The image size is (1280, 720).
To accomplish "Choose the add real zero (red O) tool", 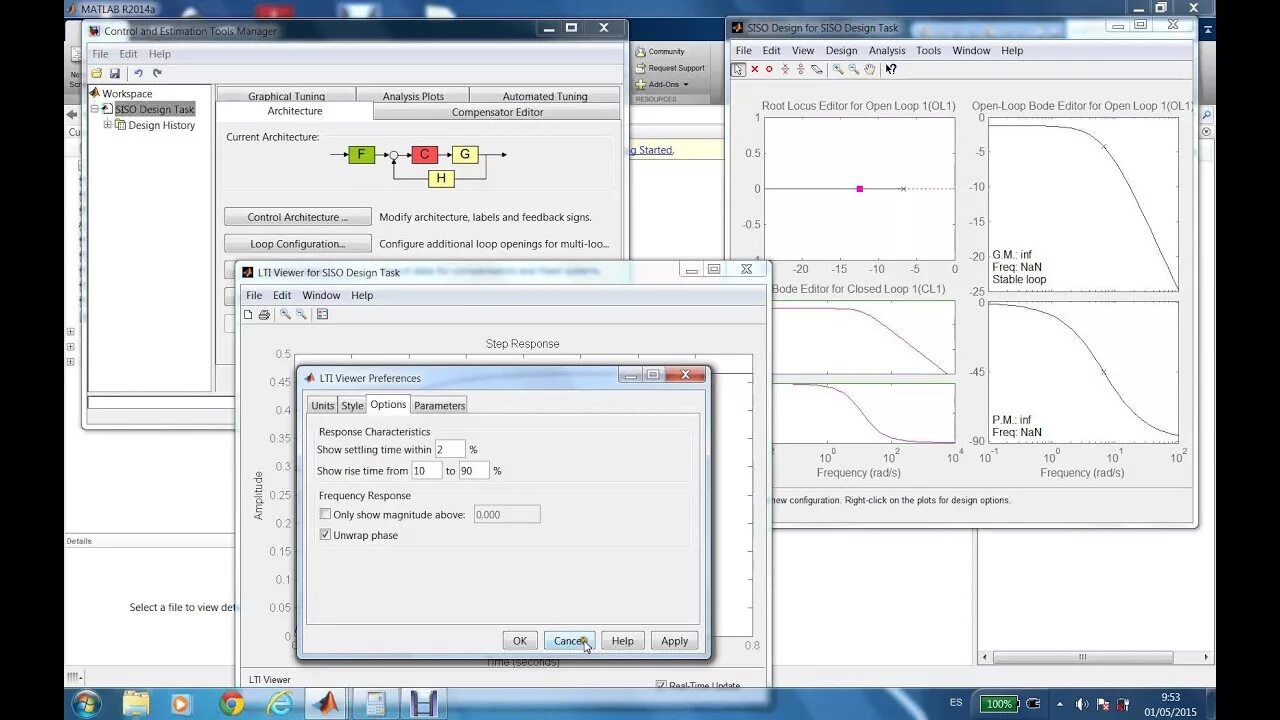I will (769, 69).
